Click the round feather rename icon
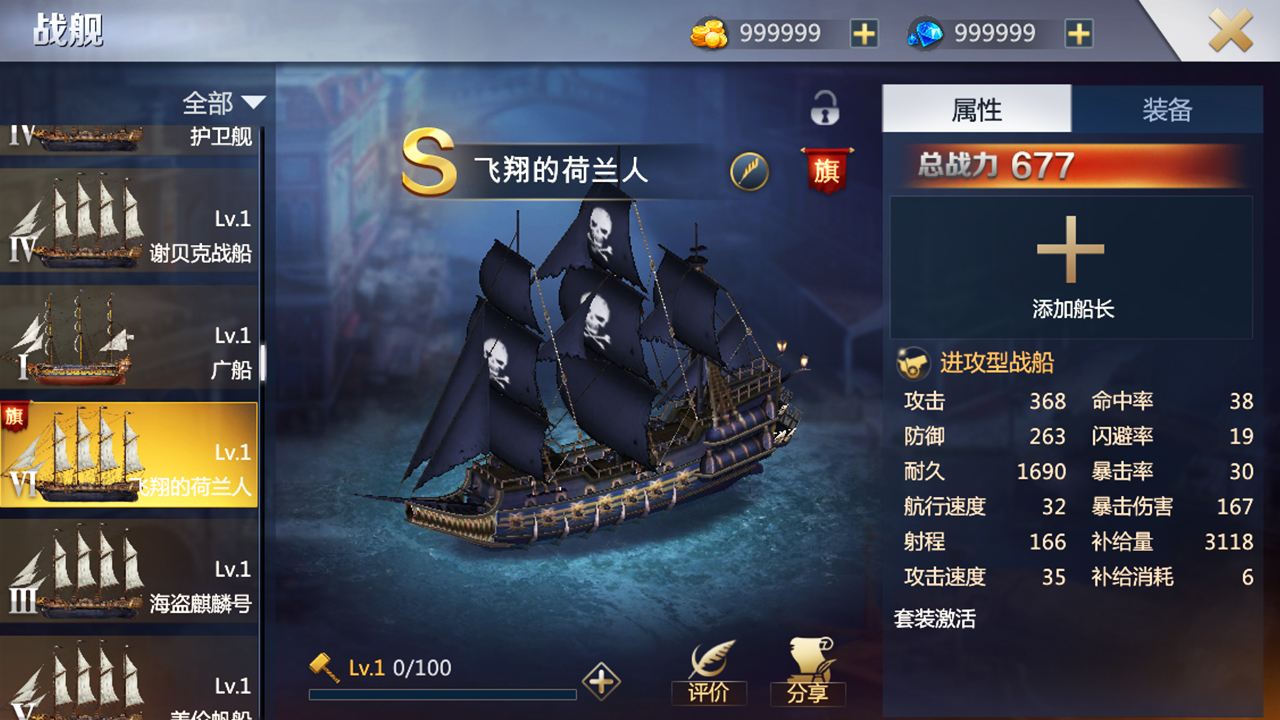The width and height of the screenshot is (1280, 720). click(x=749, y=171)
